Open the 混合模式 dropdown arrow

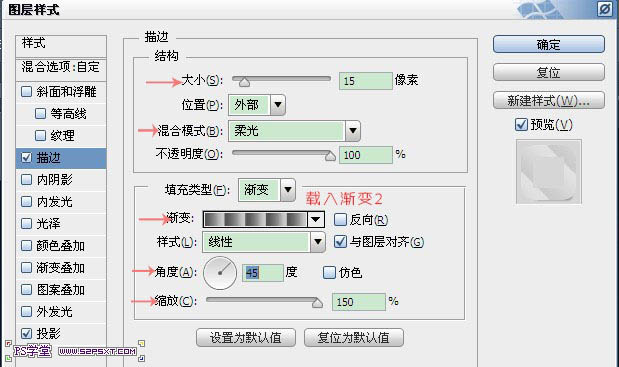coord(353,131)
